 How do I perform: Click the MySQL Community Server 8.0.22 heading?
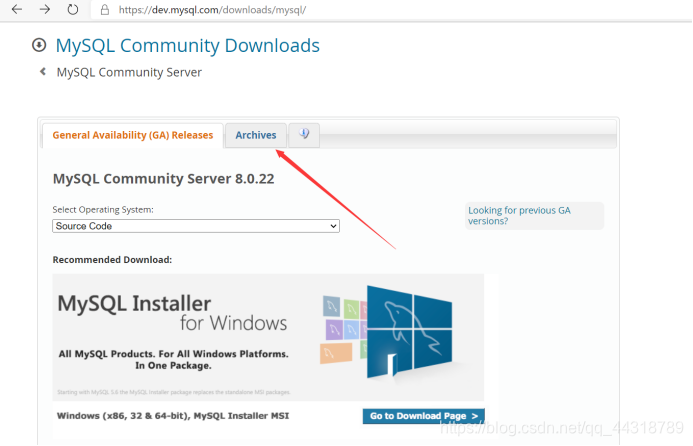[164, 179]
